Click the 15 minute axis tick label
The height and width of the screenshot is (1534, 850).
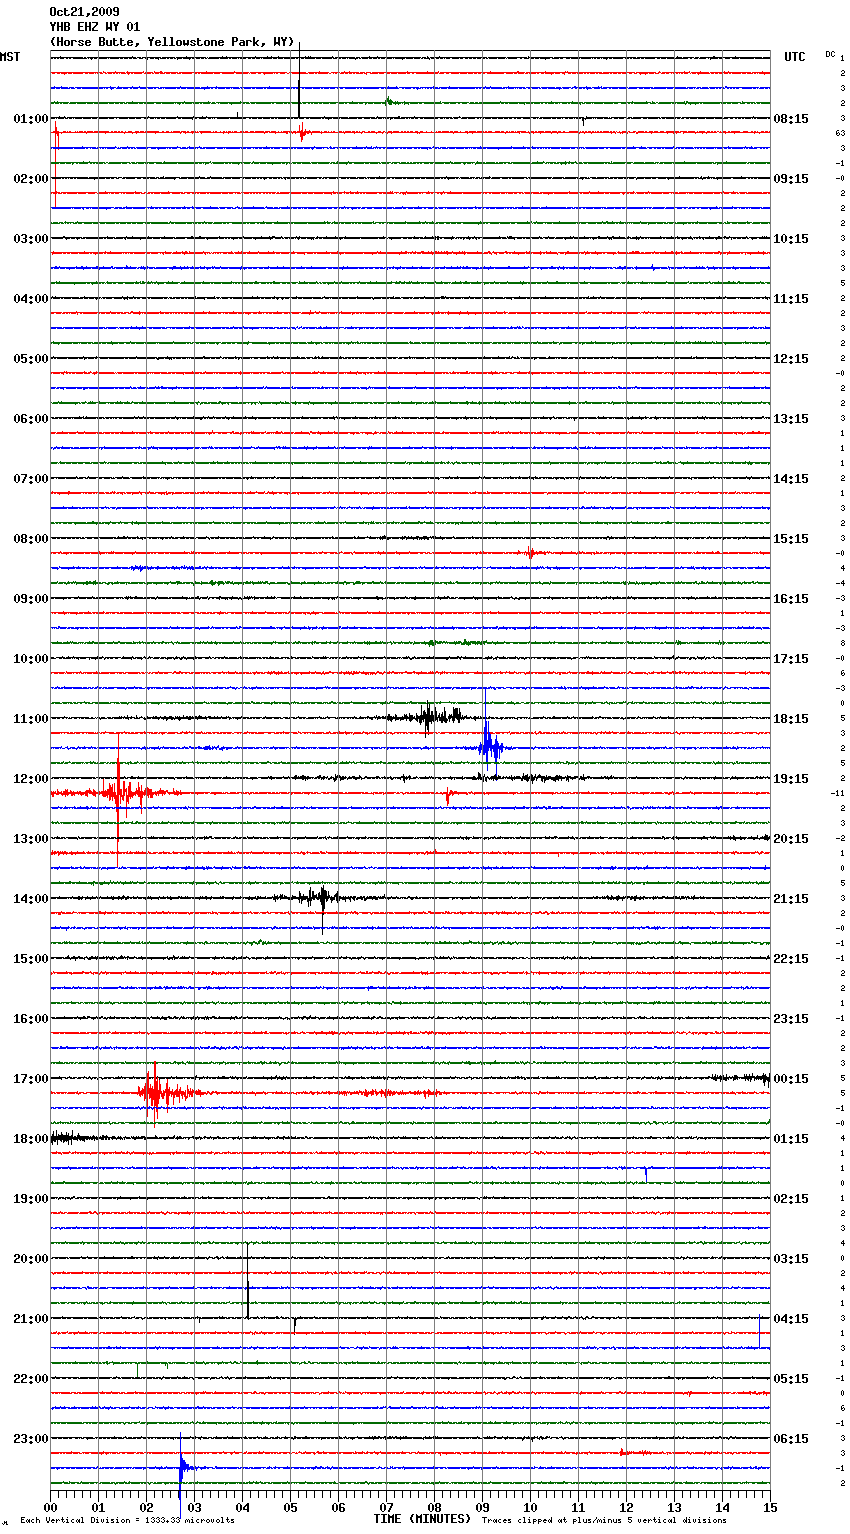770,1507
